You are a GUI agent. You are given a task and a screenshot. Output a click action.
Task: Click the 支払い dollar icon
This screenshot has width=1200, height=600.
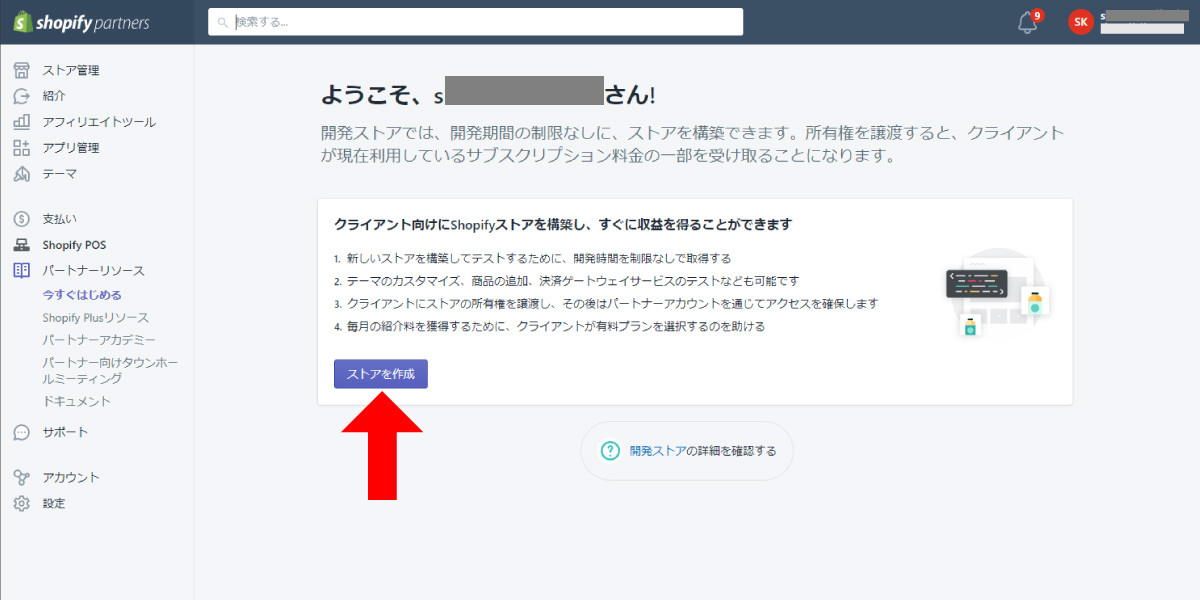22,219
